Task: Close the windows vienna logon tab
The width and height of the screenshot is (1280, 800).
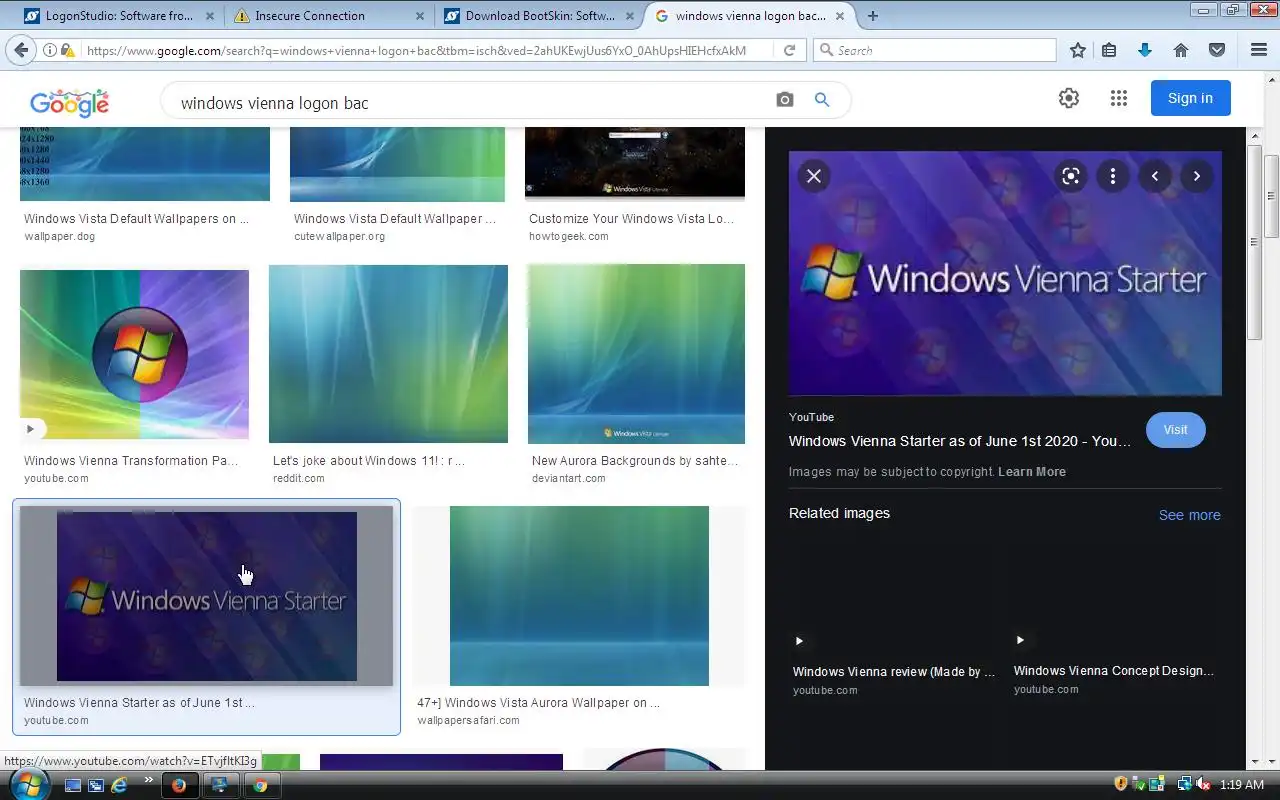Action: 840,16
